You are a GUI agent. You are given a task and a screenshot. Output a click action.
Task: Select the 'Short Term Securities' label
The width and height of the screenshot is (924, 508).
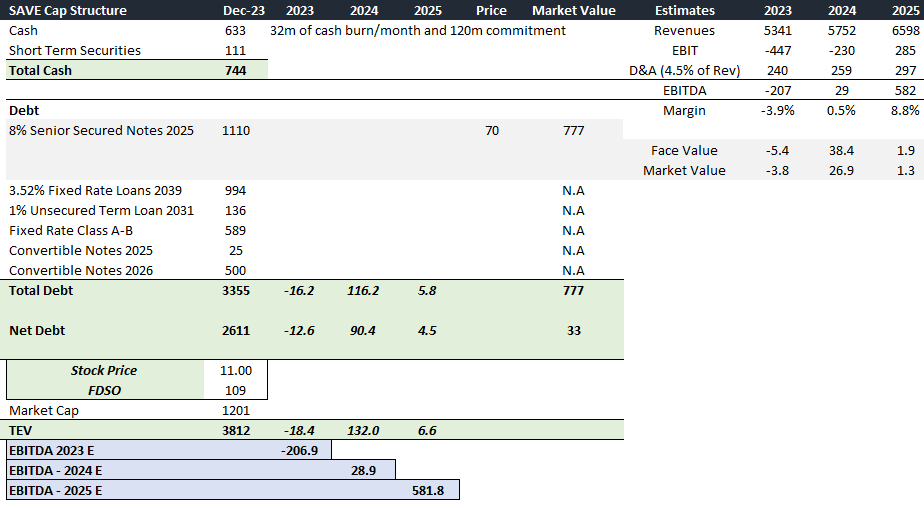[75, 51]
